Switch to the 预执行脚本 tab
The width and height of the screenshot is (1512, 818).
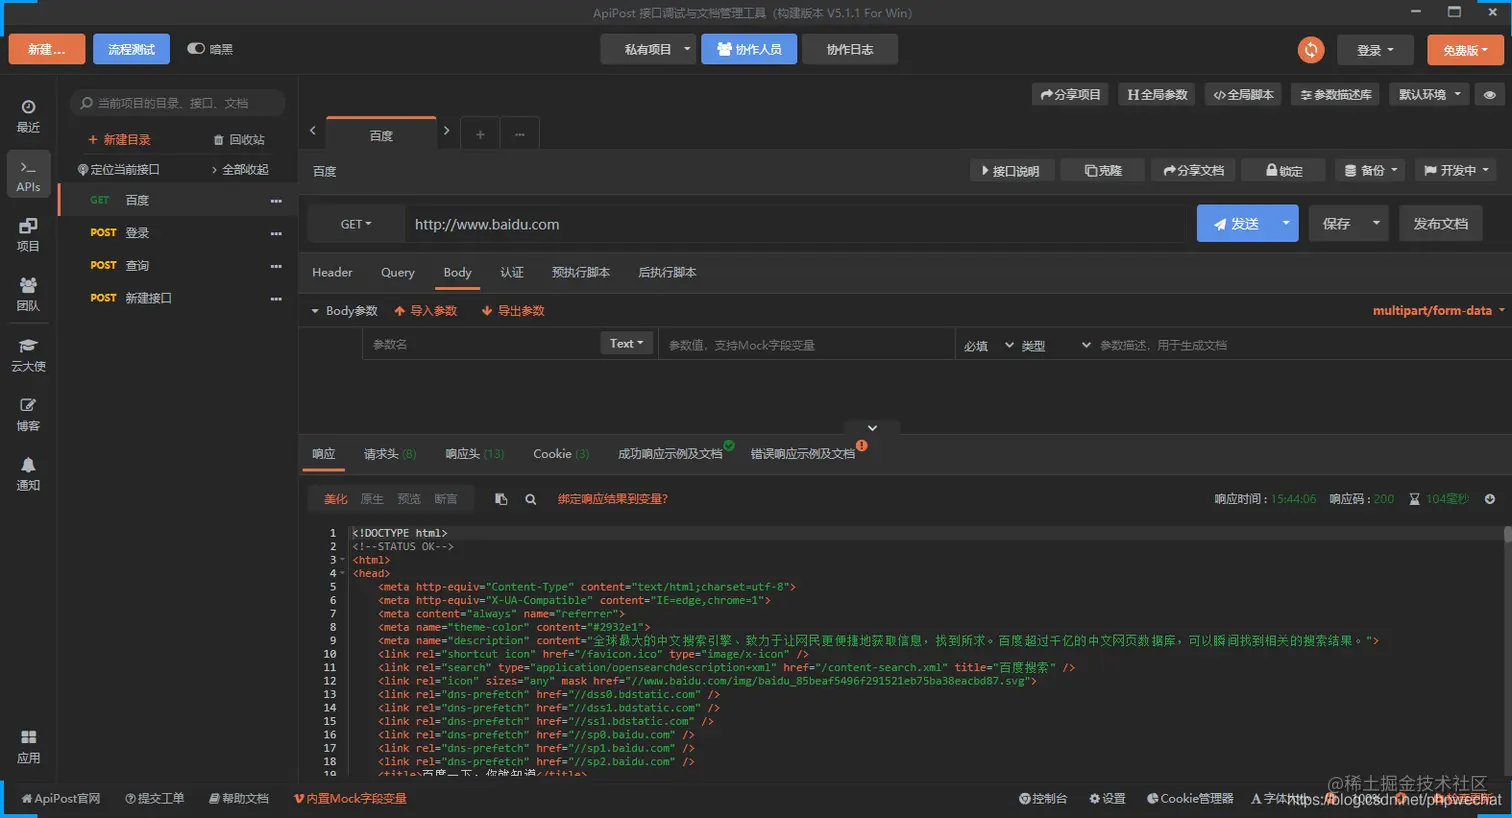tap(581, 273)
